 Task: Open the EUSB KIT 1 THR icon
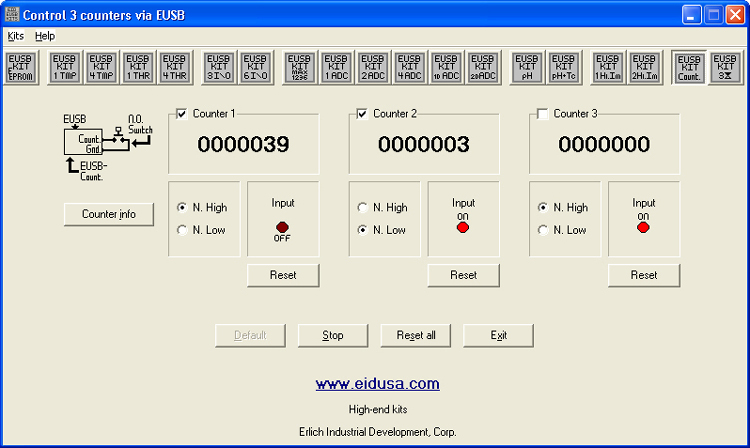tap(138, 67)
